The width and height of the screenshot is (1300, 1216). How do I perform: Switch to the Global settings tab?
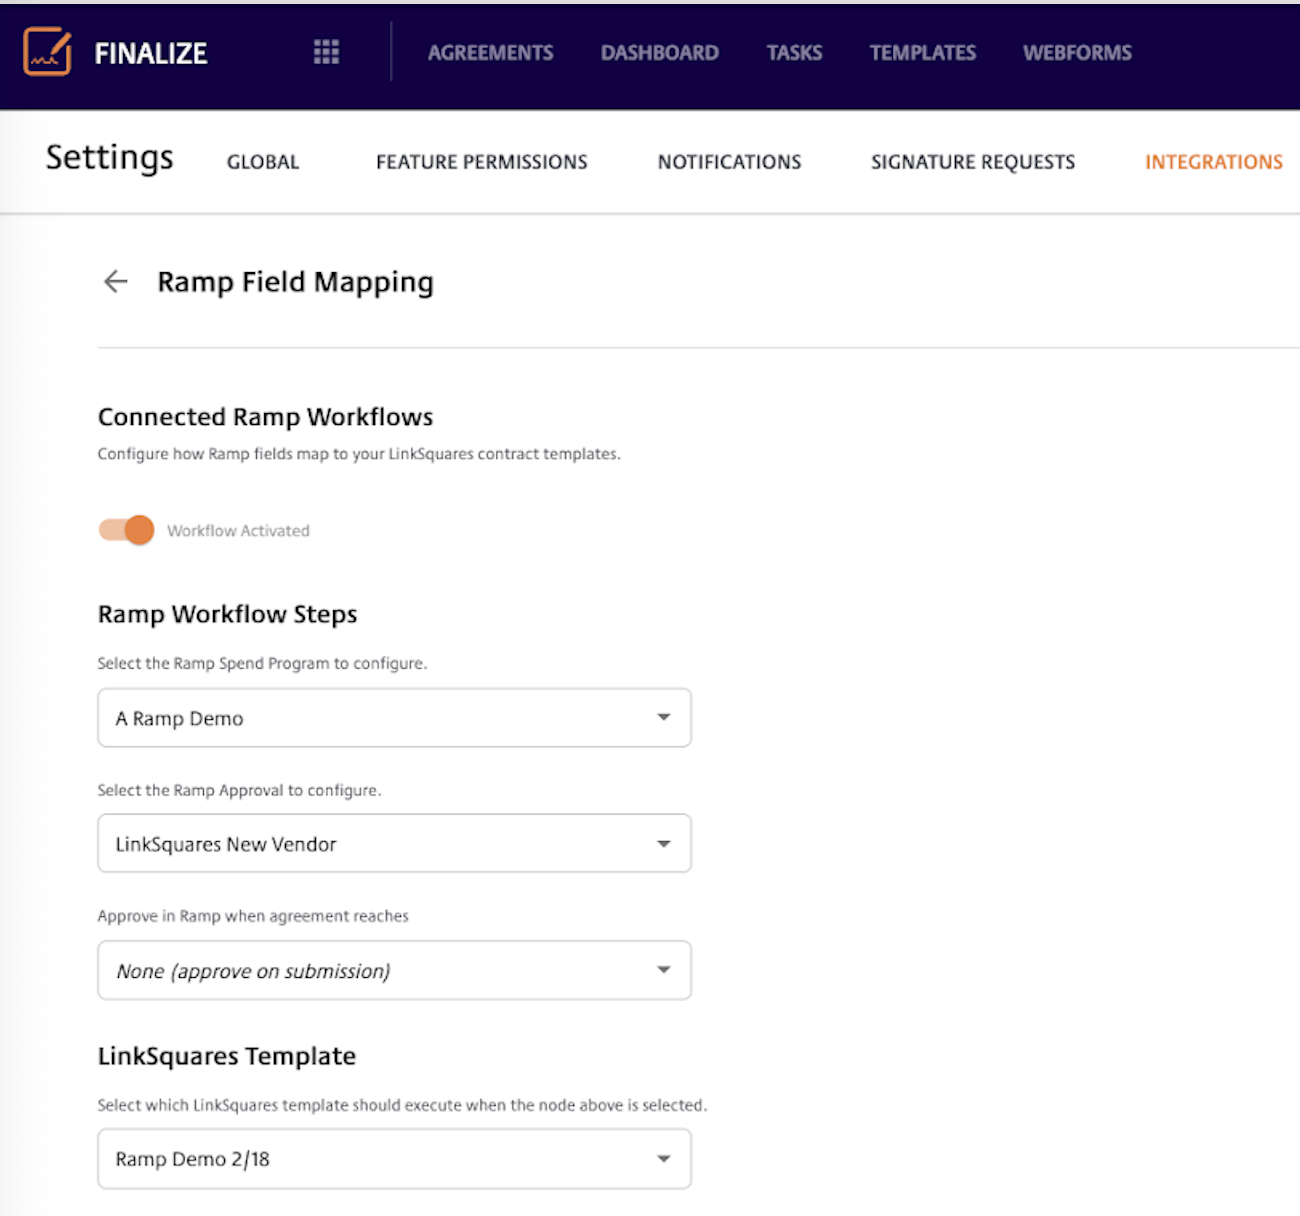click(263, 162)
